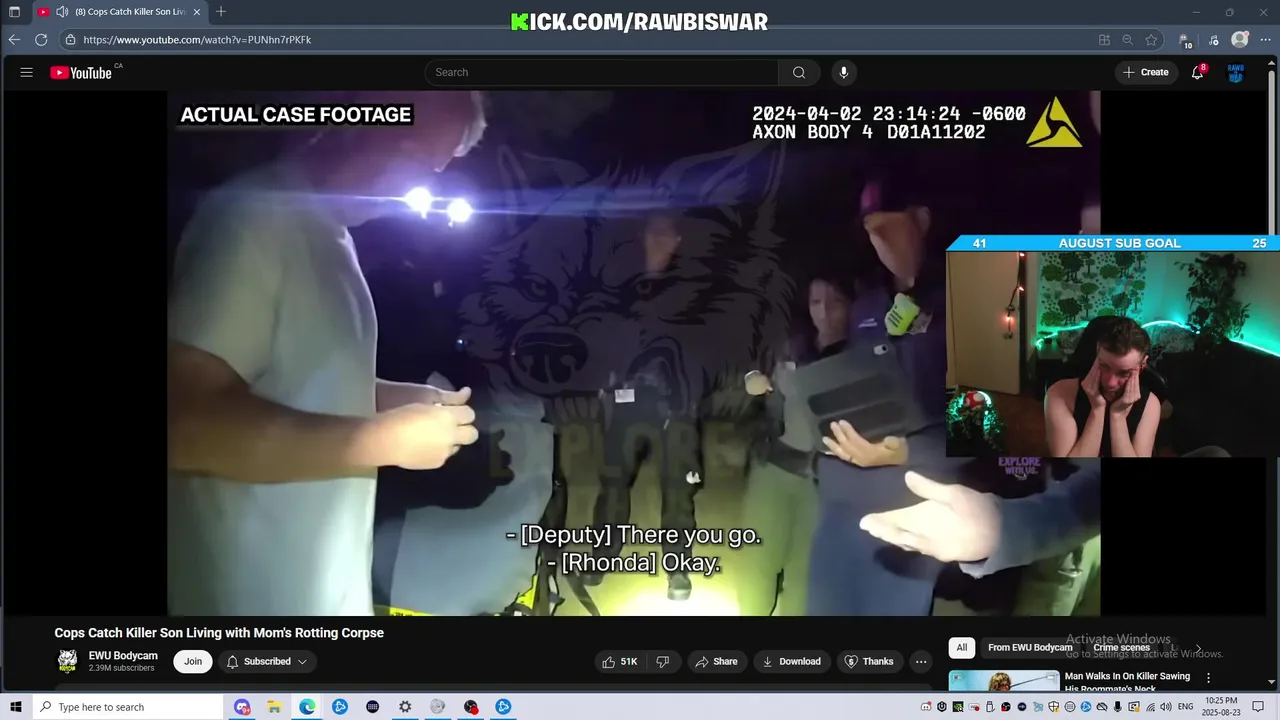Download the video

click(x=791, y=661)
